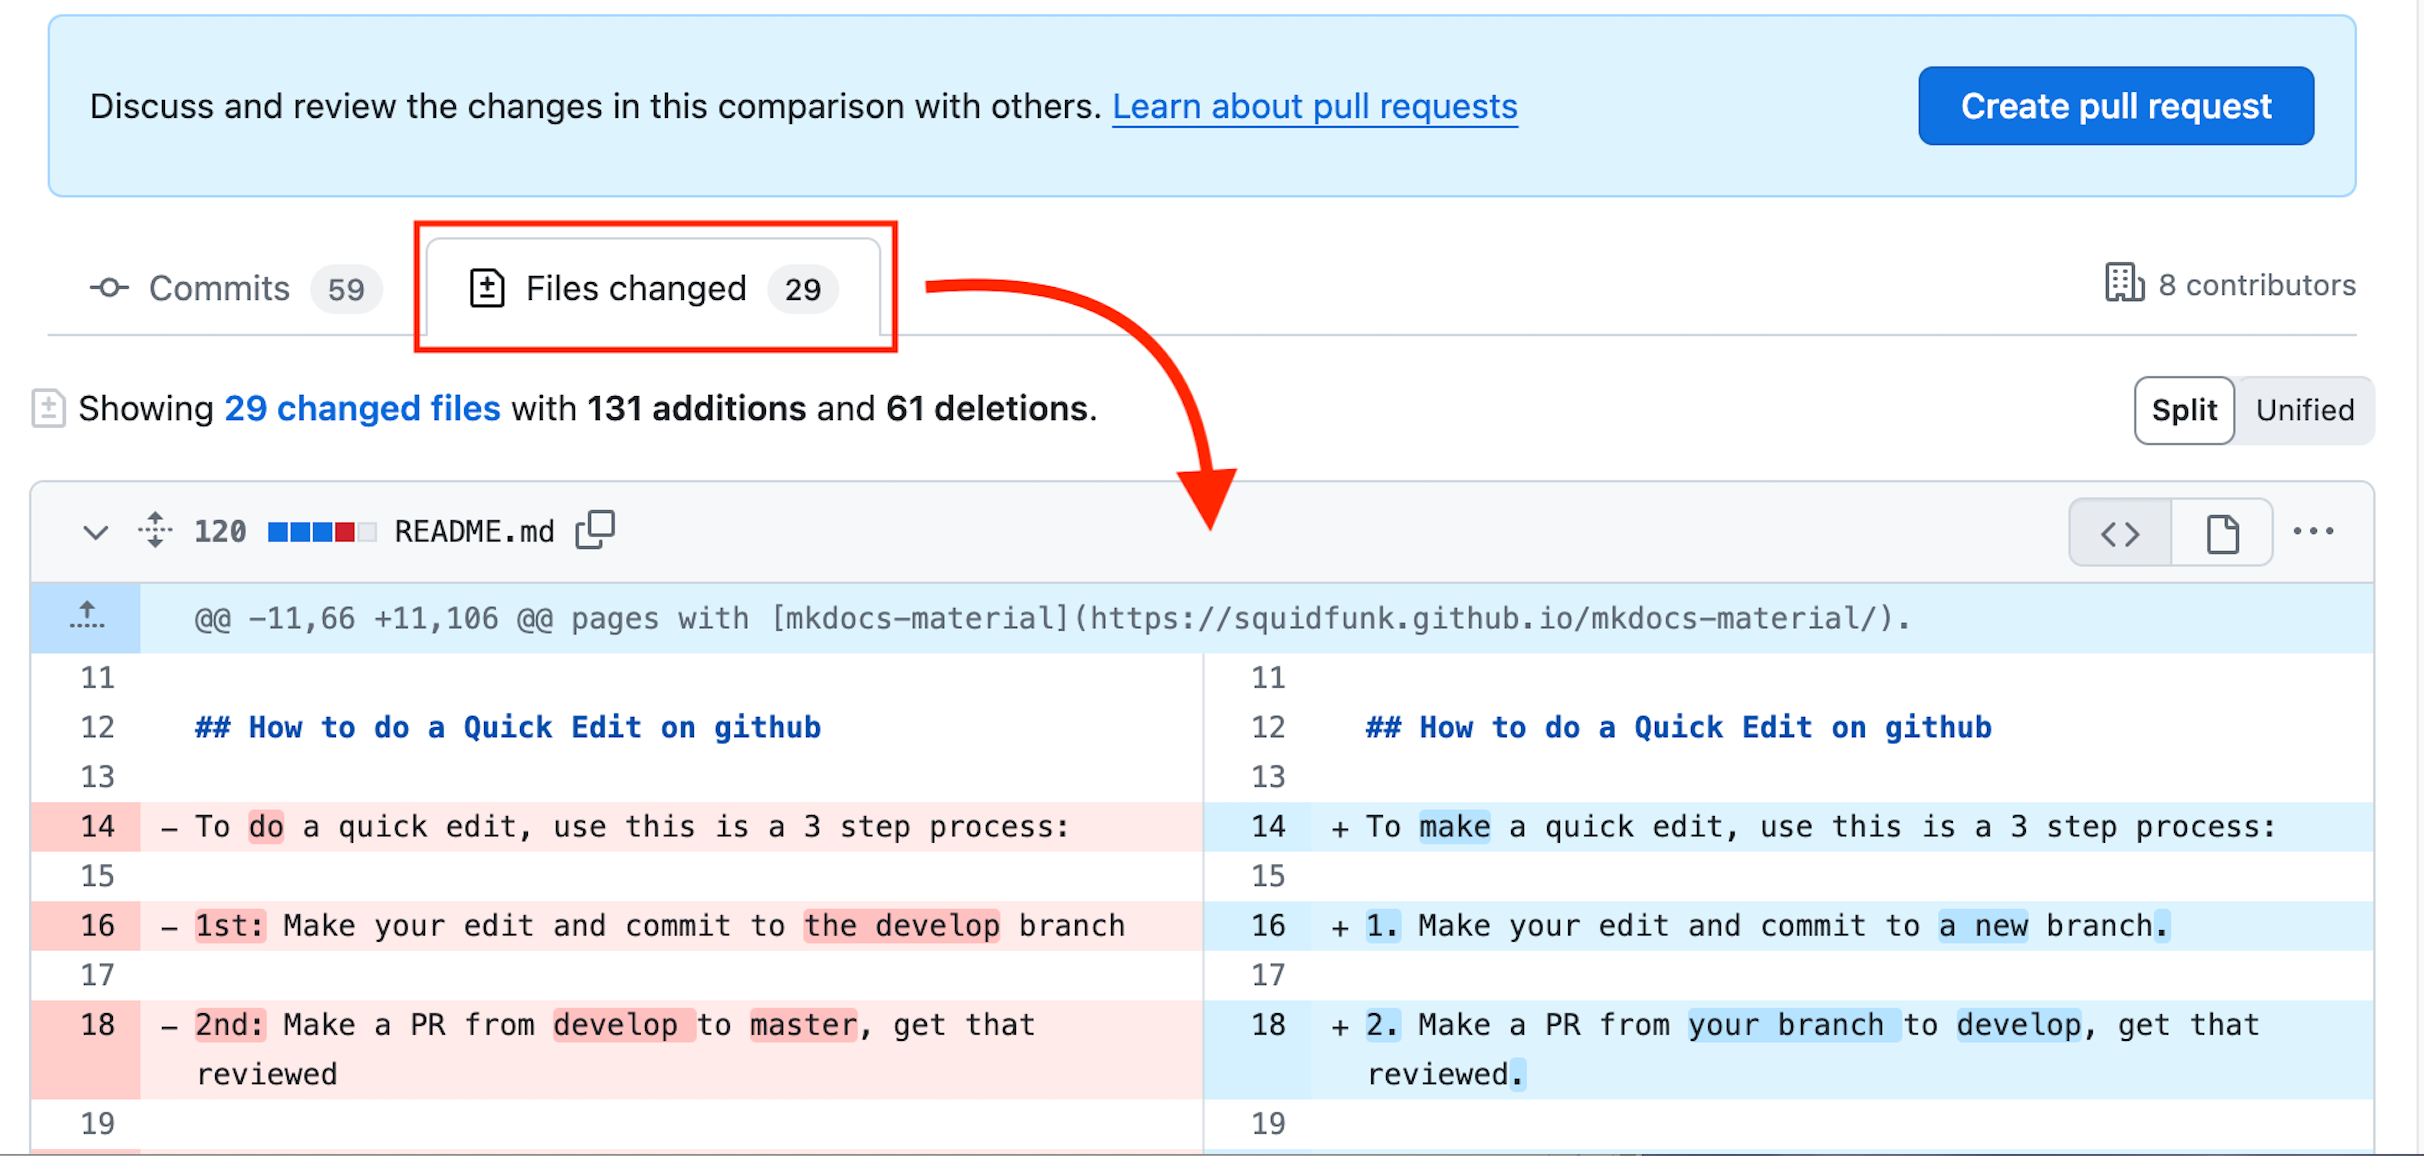The width and height of the screenshot is (2424, 1156).
Task: Open Learn about pull requests link
Action: tap(1314, 106)
